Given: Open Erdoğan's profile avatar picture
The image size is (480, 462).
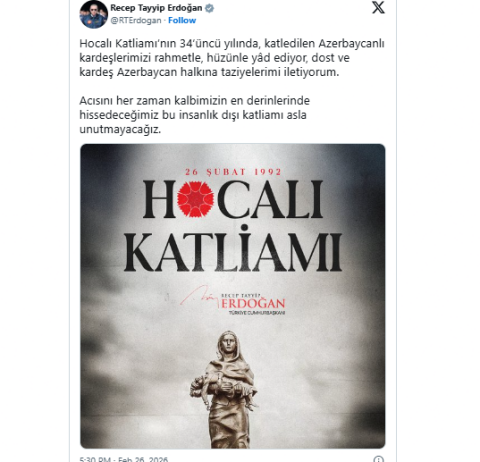Looking at the screenshot, I should click(x=94, y=14).
